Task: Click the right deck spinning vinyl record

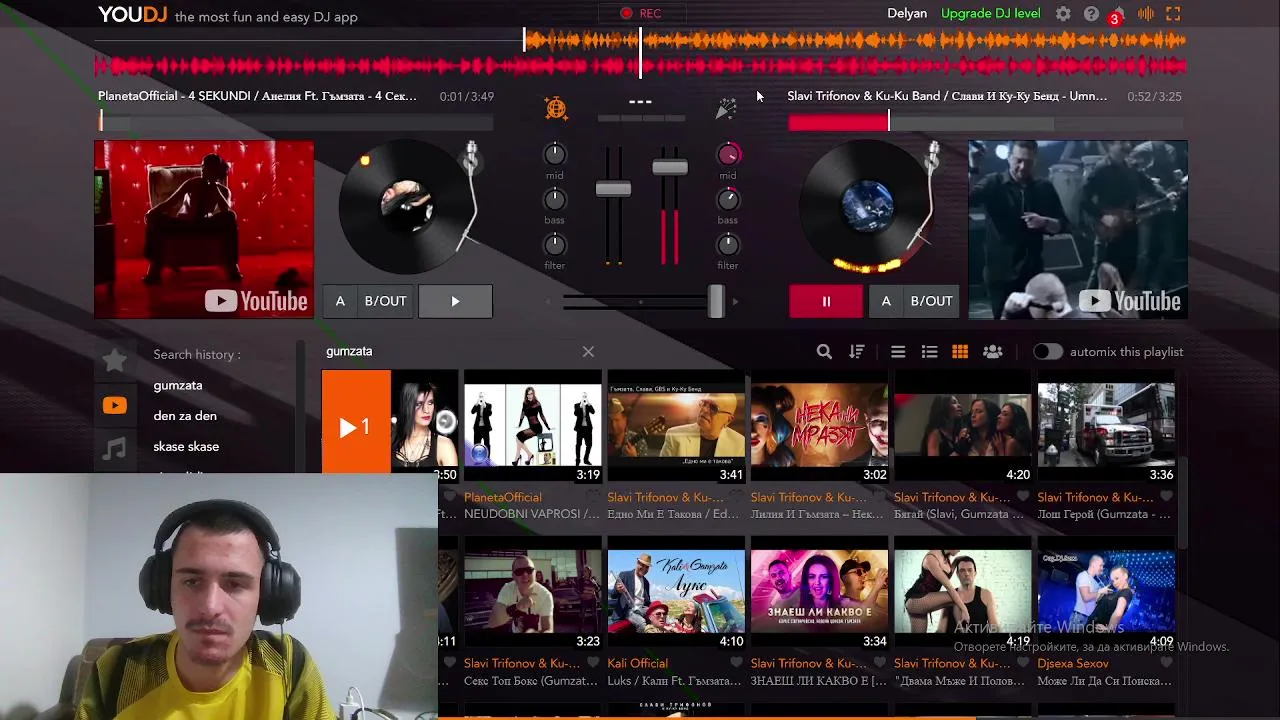Action: [x=866, y=207]
